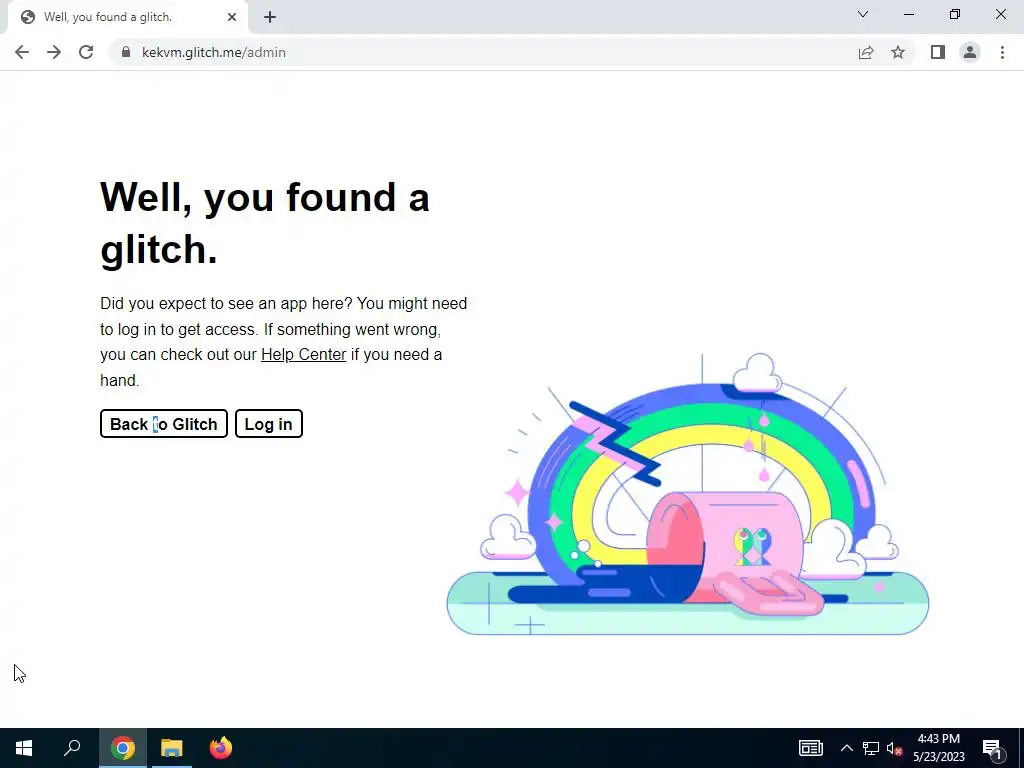This screenshot has height=768, width=1024.
Task: Click the browser forward arrow
Action: 54,52
